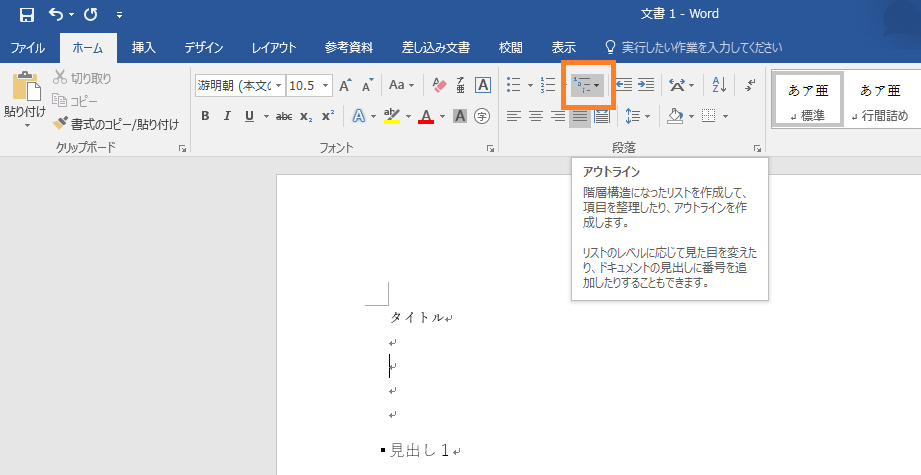
Task: Click the Save icon in quick access toolbar
Action: [x=26, y=15]
